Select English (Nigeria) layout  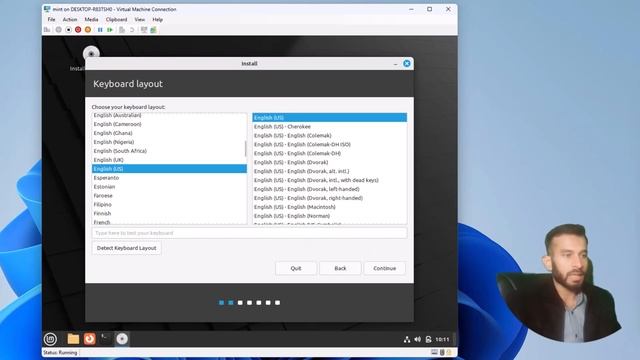tap(169, 142)
